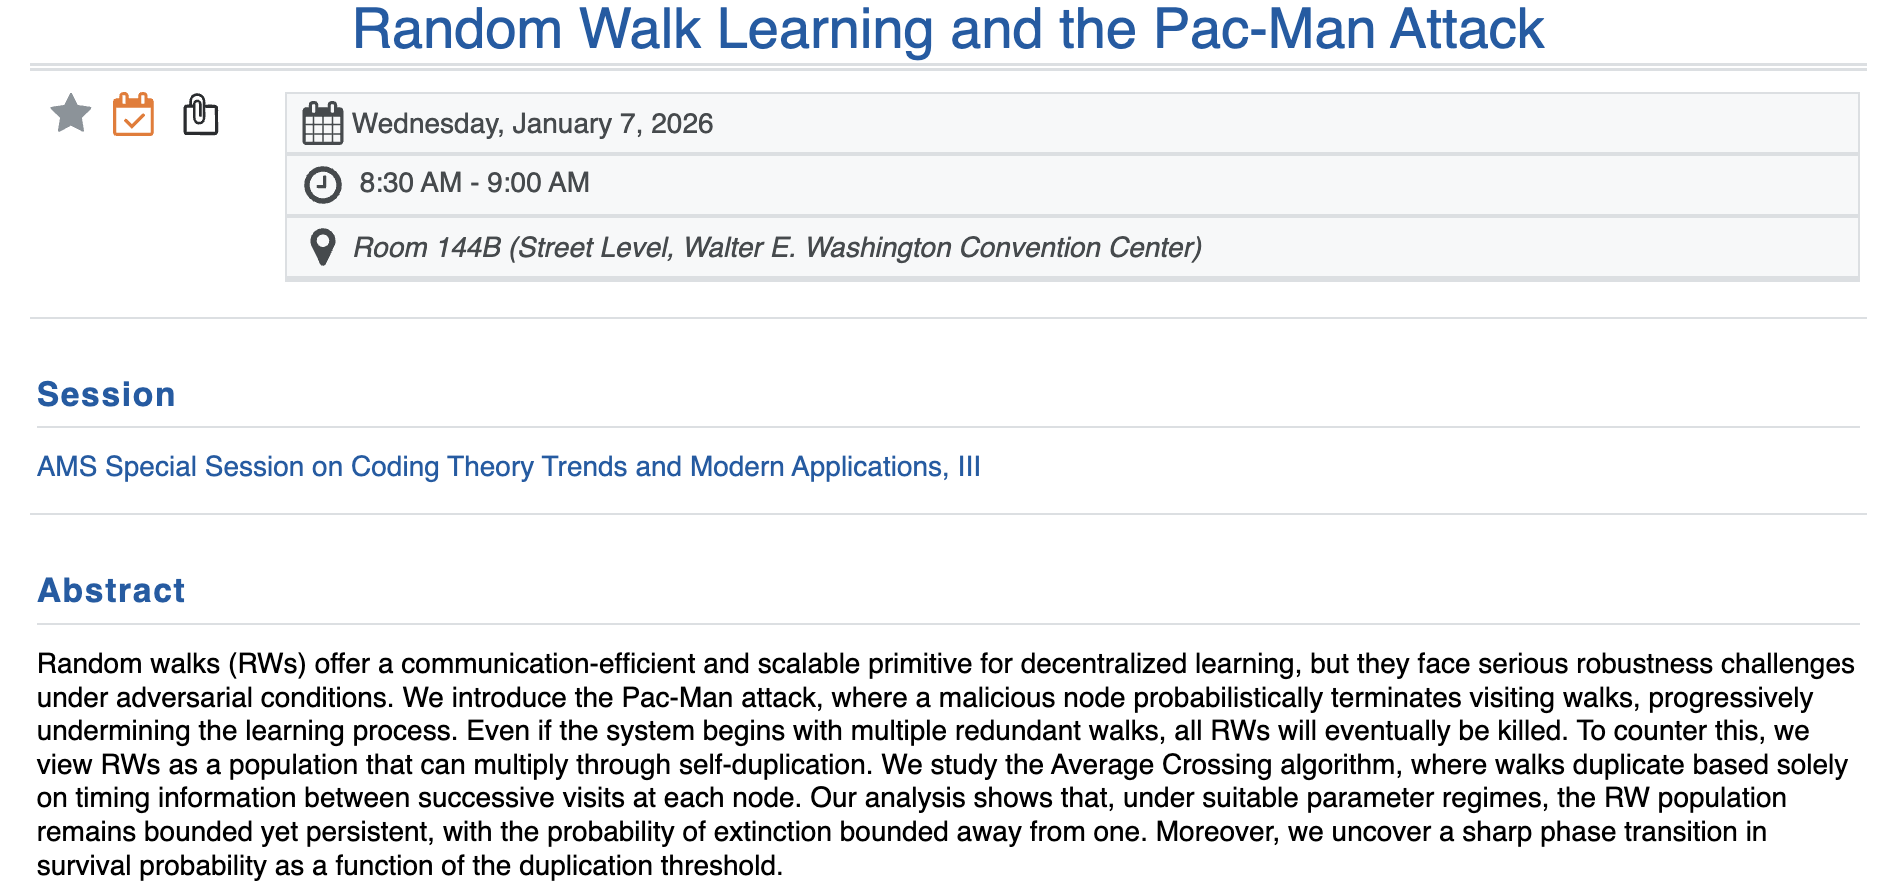Click the first line of the abstract
Image resolution: width=1878 pixels, height=890 pixels.
[x=945, y=664]
